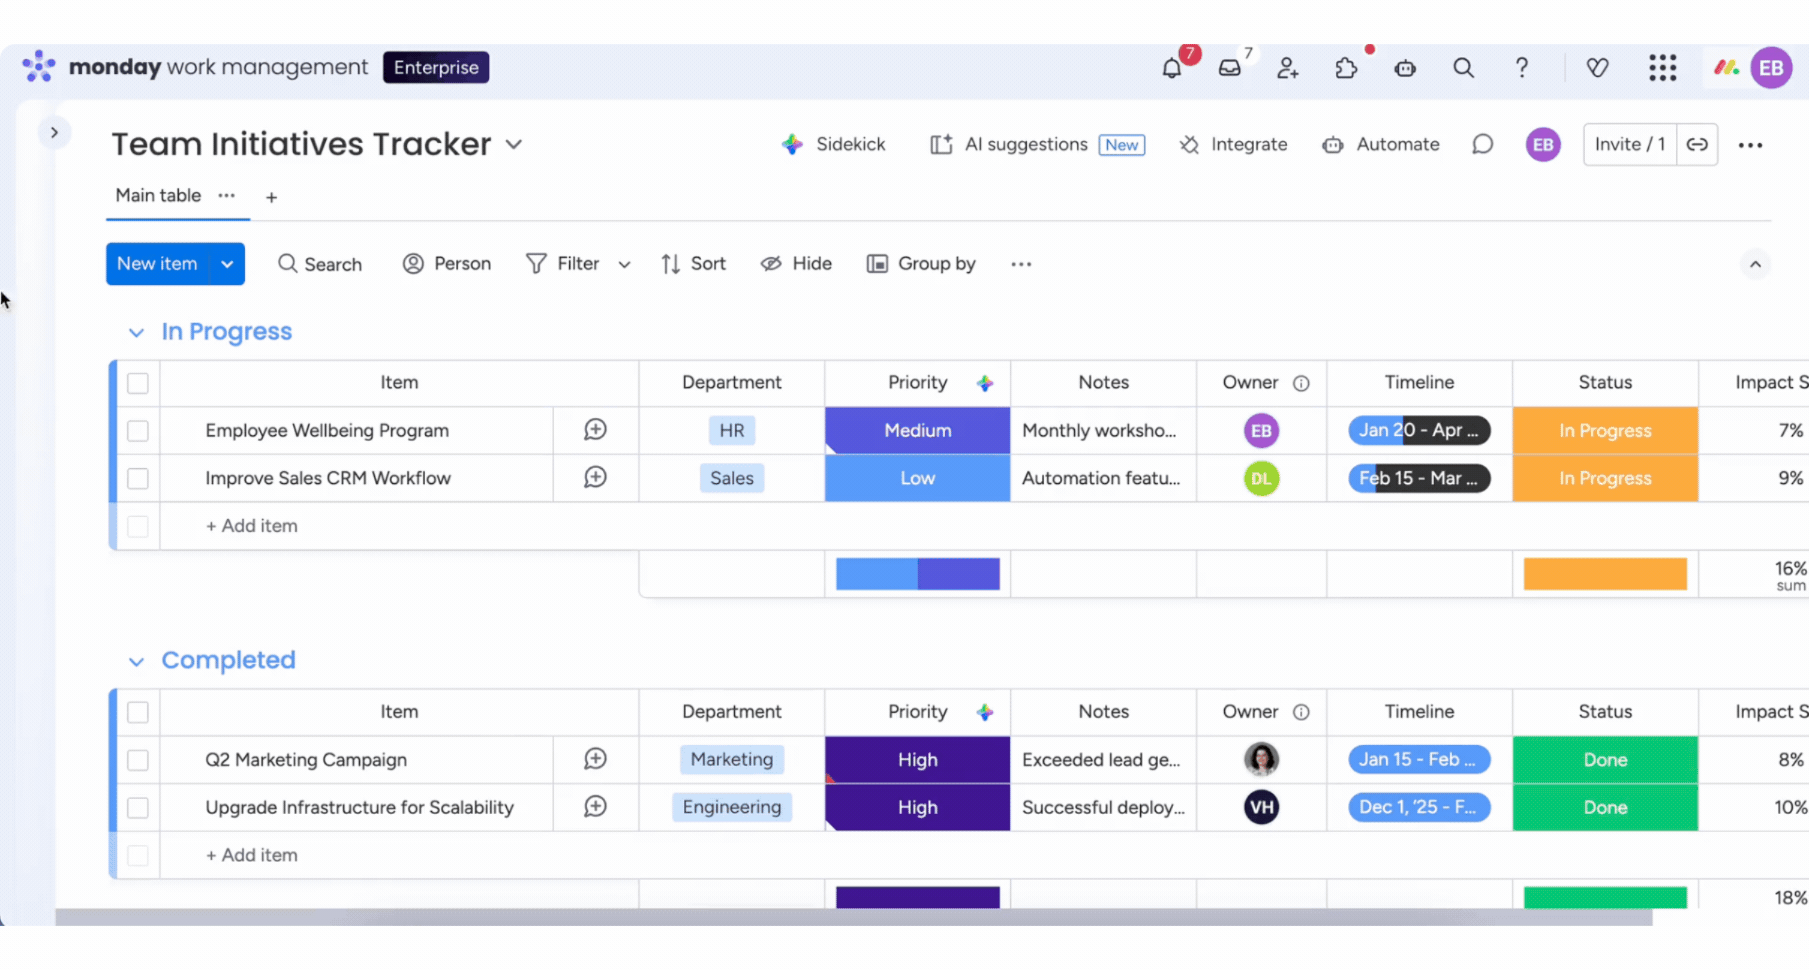Open the products switcher grid icon
Image resolution: width=1809 pixels, height=970 pixels.
1662,68
